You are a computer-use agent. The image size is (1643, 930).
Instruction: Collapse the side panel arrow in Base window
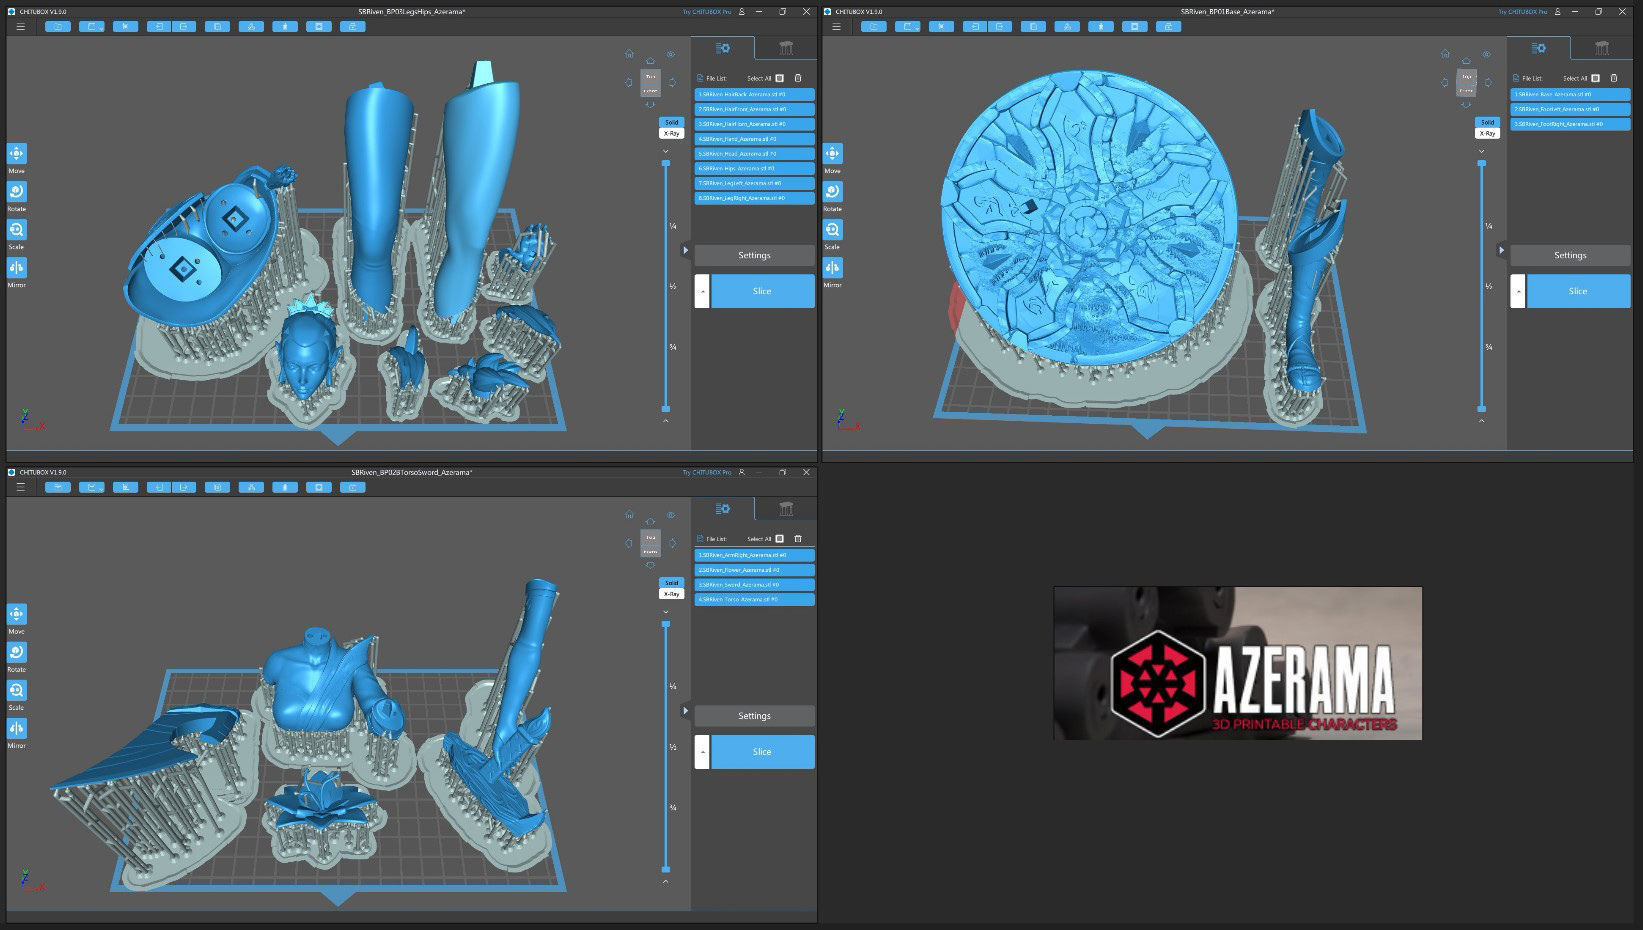point(1501,250)
